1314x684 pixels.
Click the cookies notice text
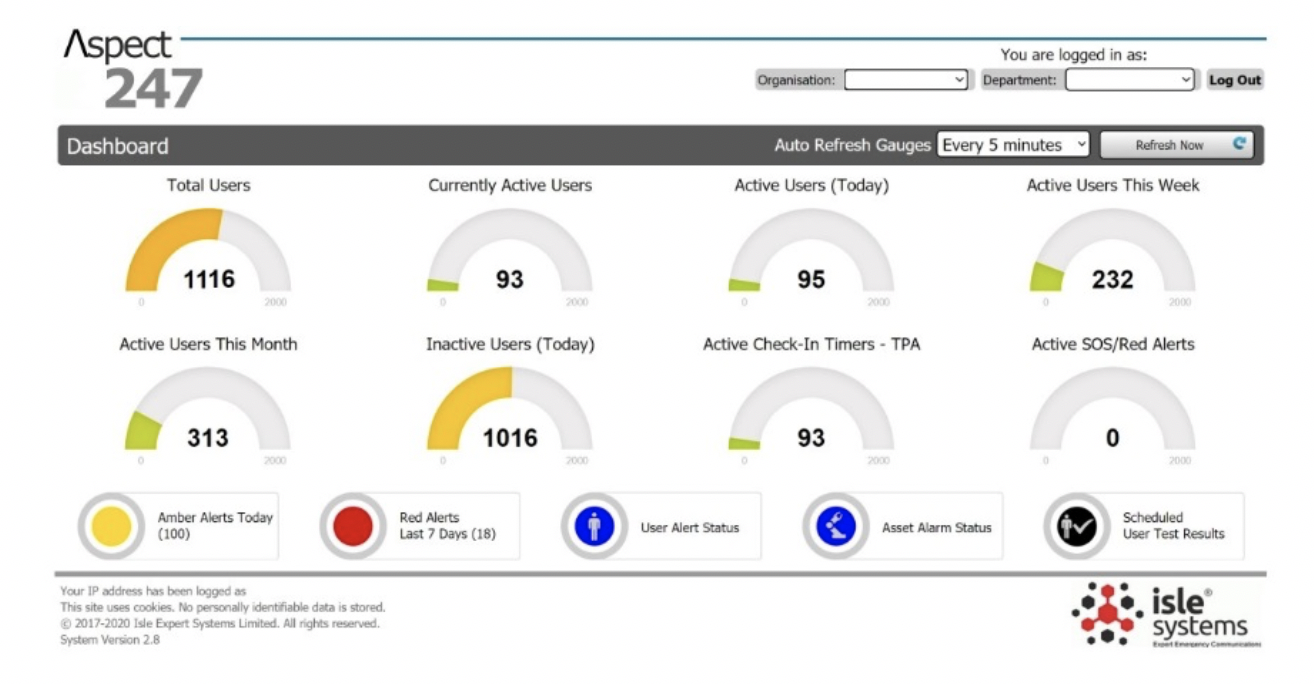click(222, 607)
